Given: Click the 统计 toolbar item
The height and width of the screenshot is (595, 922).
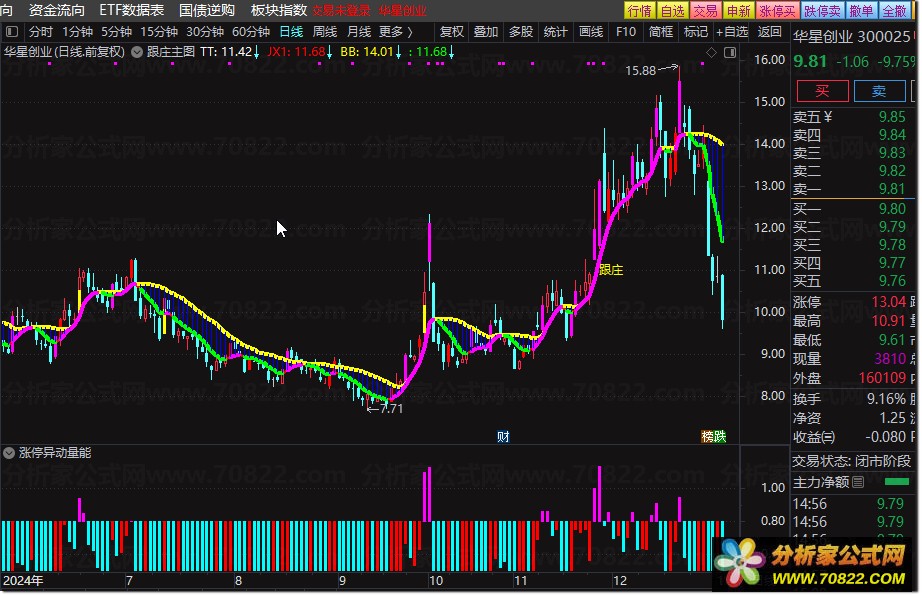Looking at the screenshot, I should (555, 32).
